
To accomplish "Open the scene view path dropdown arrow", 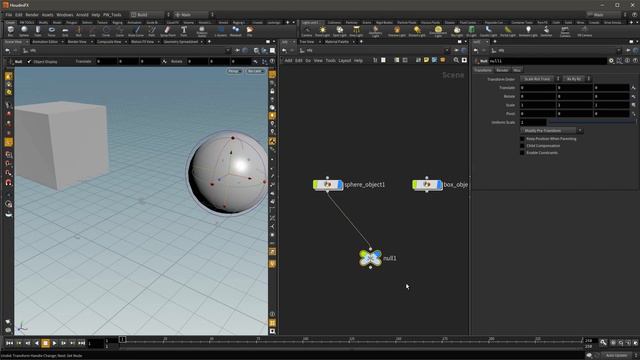I will click(227, 51).
